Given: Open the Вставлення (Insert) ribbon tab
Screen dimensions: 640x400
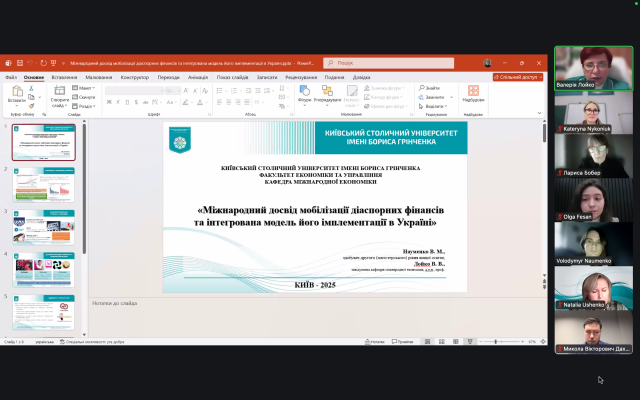Looking at the screenshot, I should pos(65,77).
